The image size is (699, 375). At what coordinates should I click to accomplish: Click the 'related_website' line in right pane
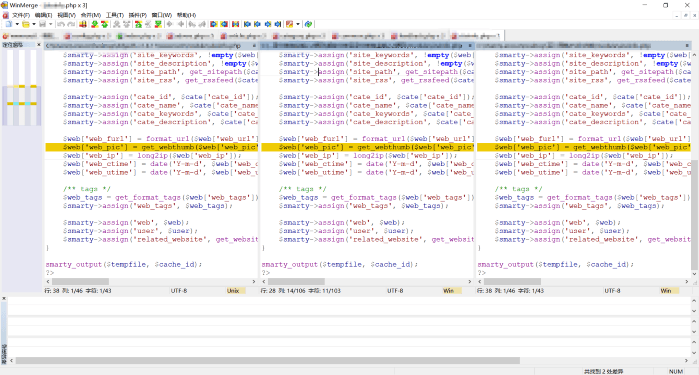[592, 239]
